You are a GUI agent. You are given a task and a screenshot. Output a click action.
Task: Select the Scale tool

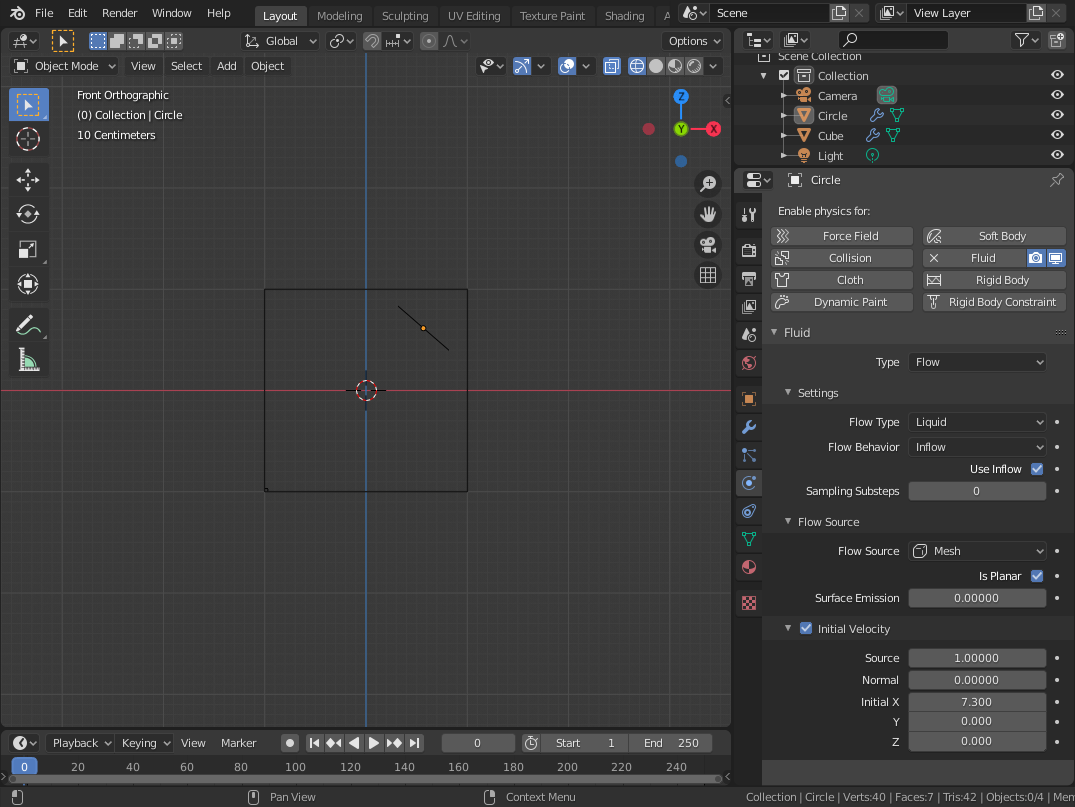tap(28, 250)
